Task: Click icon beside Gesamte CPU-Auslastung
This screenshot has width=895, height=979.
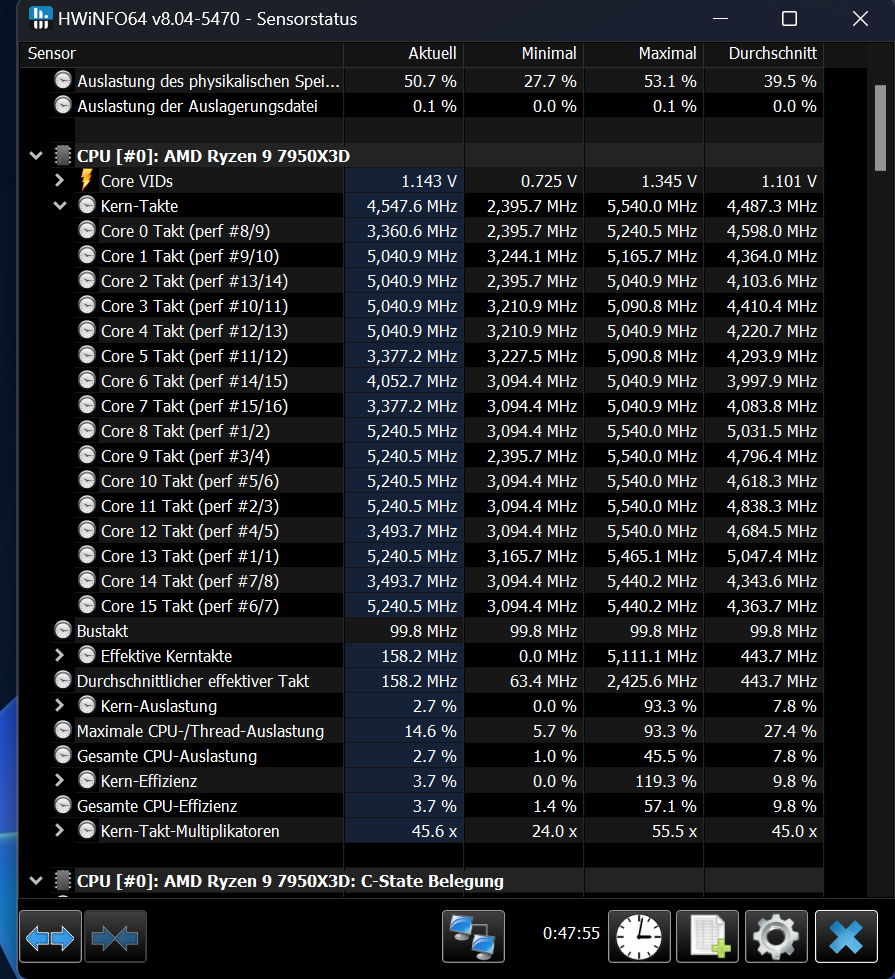Action: (62, 755)
